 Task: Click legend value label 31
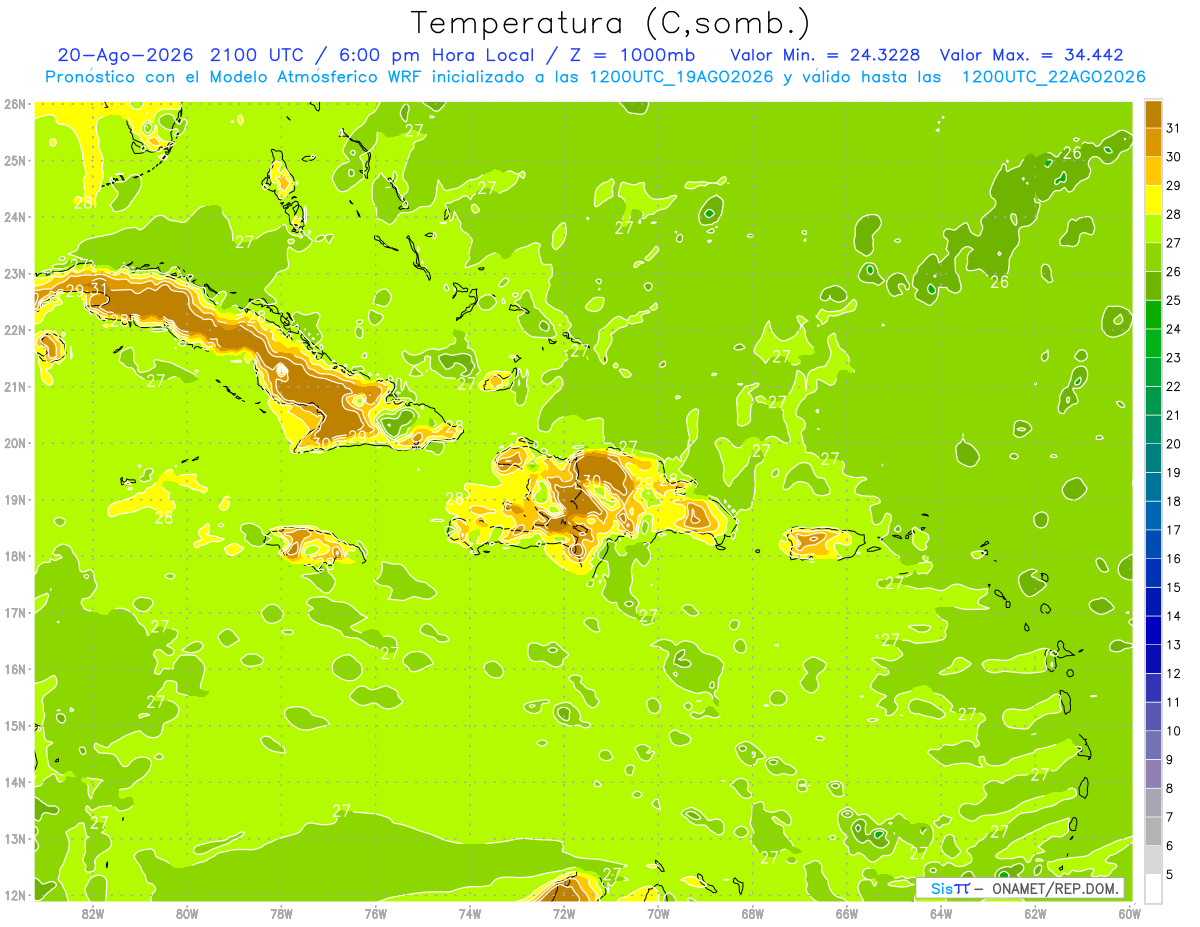pos(1174,129)
